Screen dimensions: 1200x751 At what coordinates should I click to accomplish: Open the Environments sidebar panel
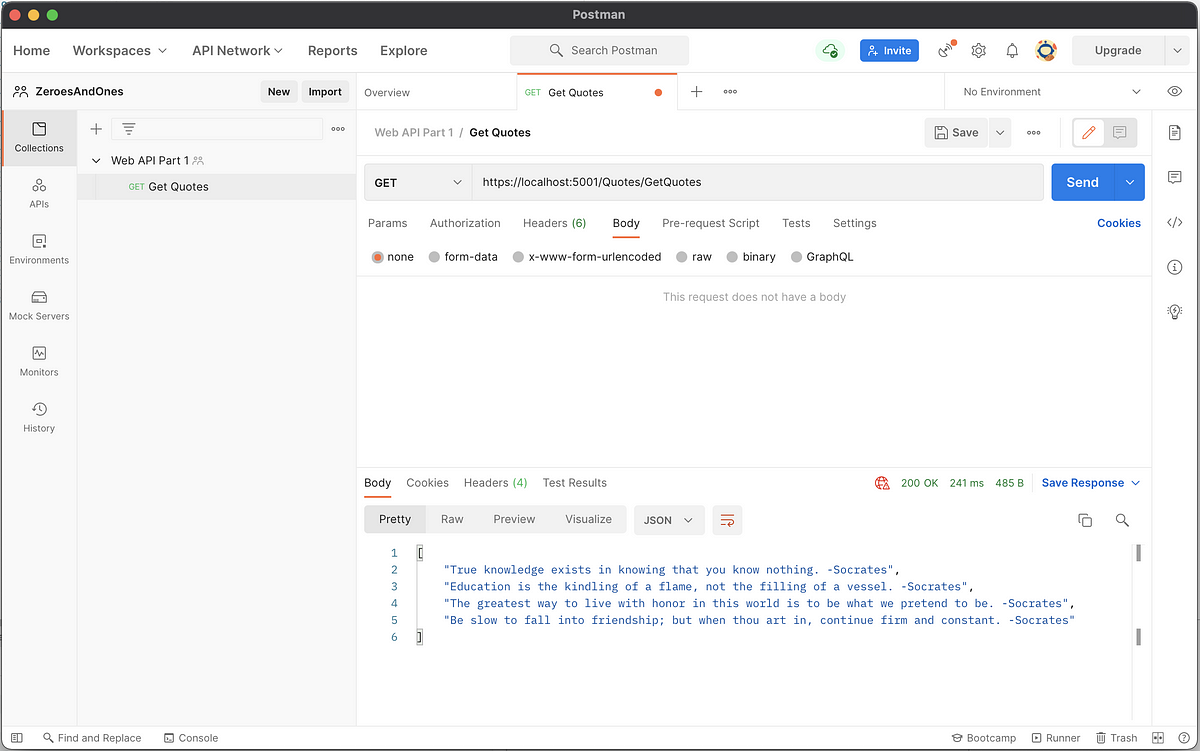pyautogui.click(x=39, y=249)
